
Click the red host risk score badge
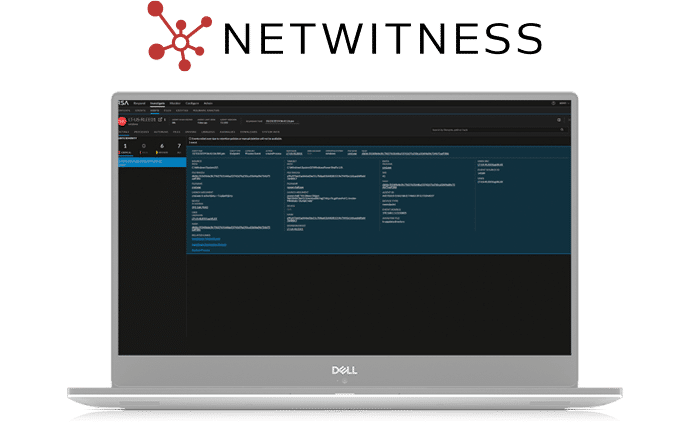point(122,121)
